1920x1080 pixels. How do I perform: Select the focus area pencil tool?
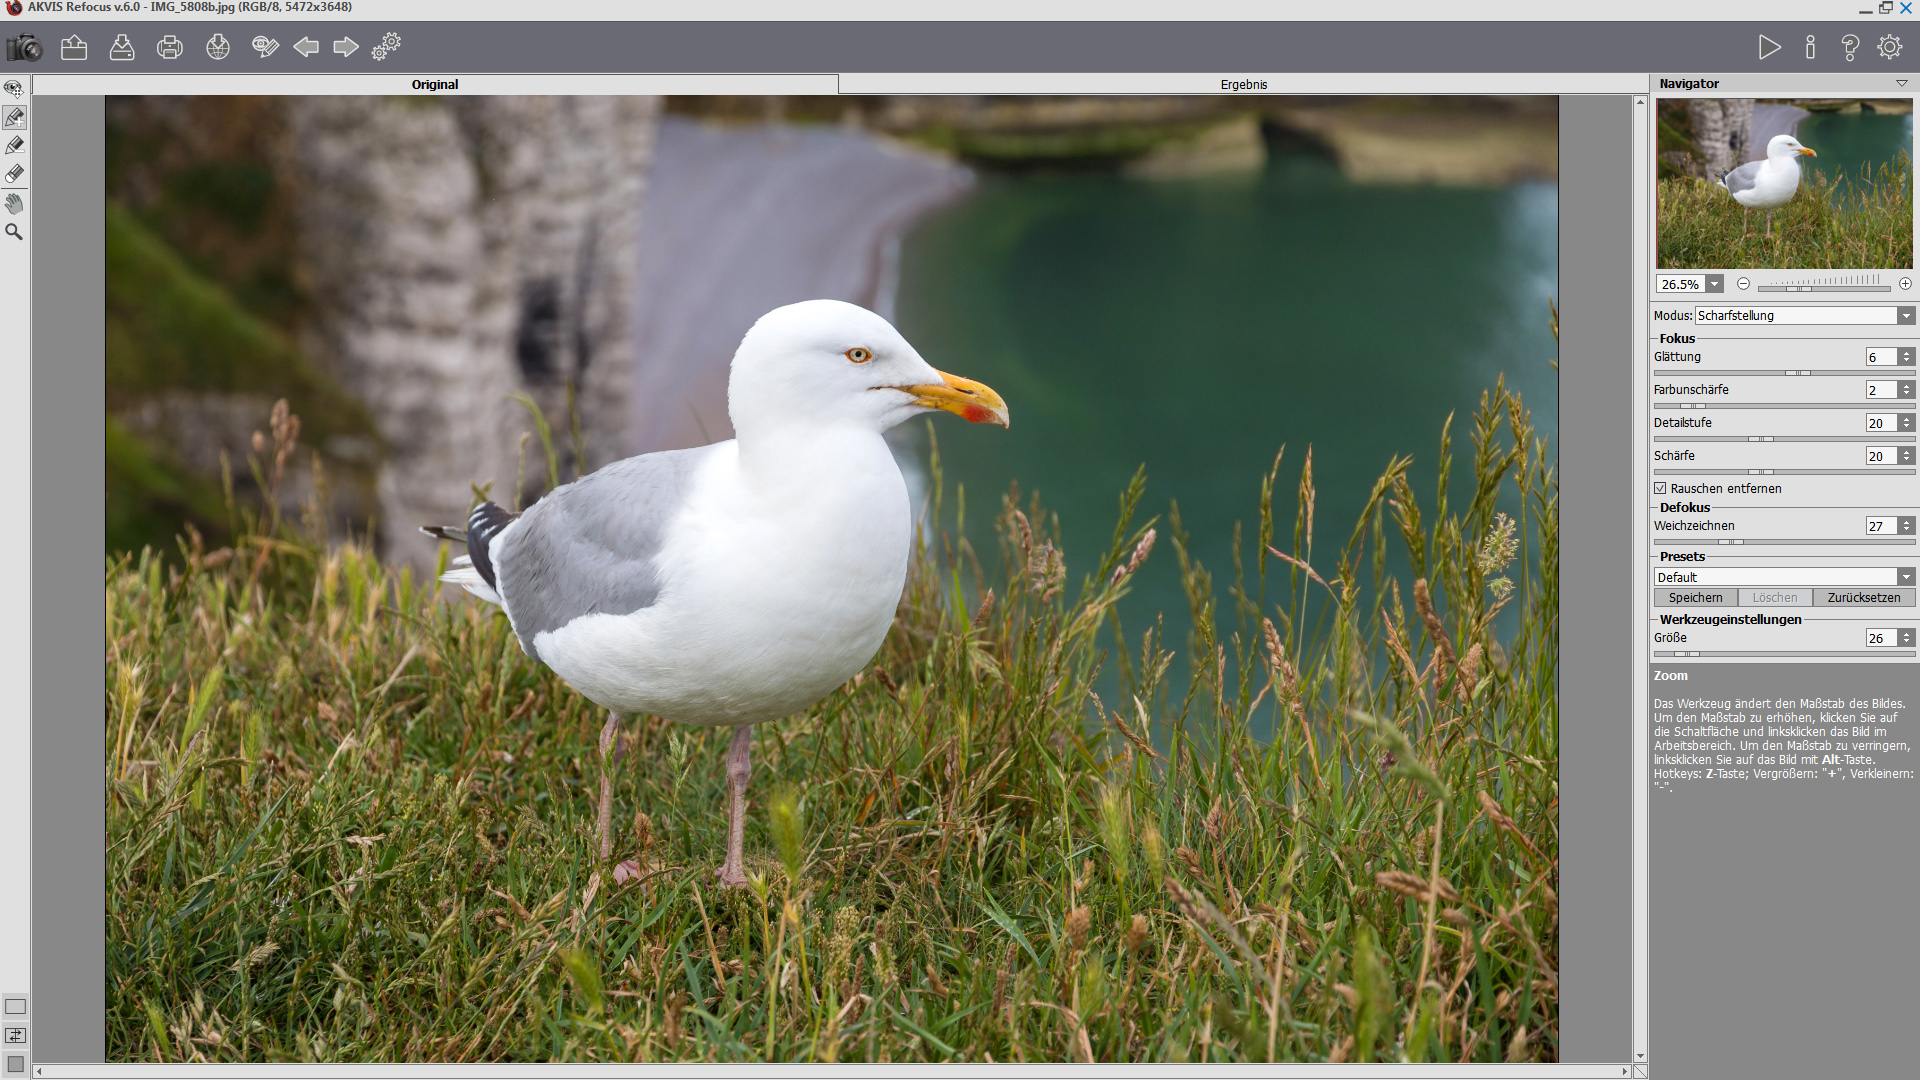pos(14,118)
